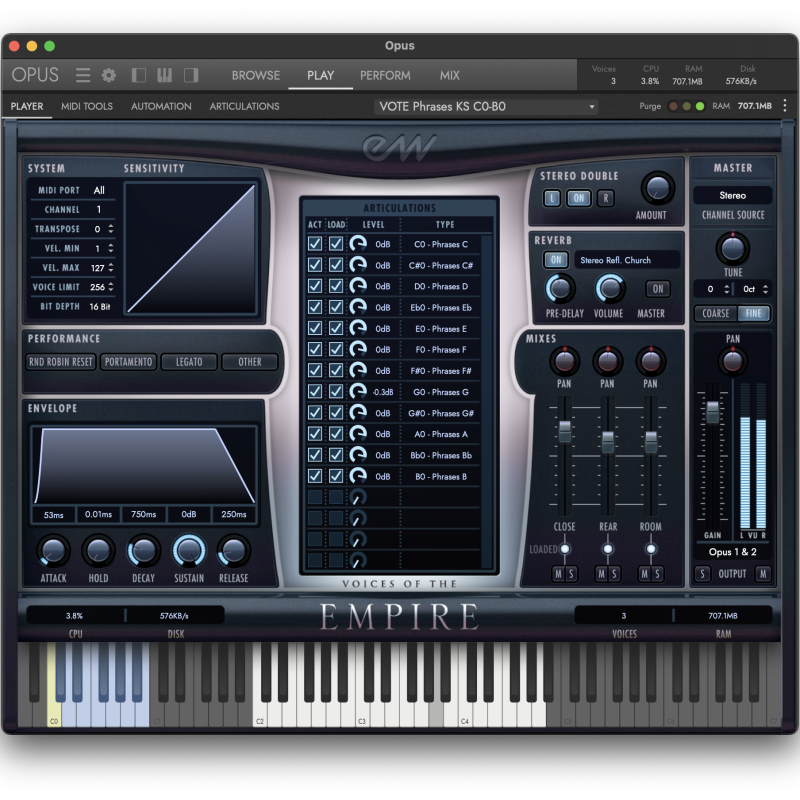800x800 pixels.
Task: Open the Opus hamburger menu
Action: (83, 76)
